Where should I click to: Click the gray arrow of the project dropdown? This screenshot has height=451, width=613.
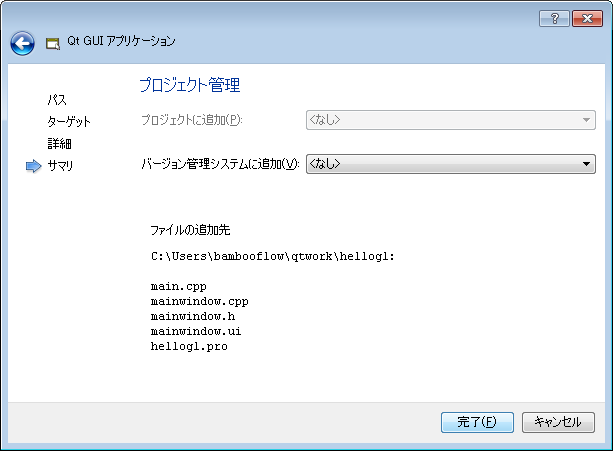click(586, 120)
